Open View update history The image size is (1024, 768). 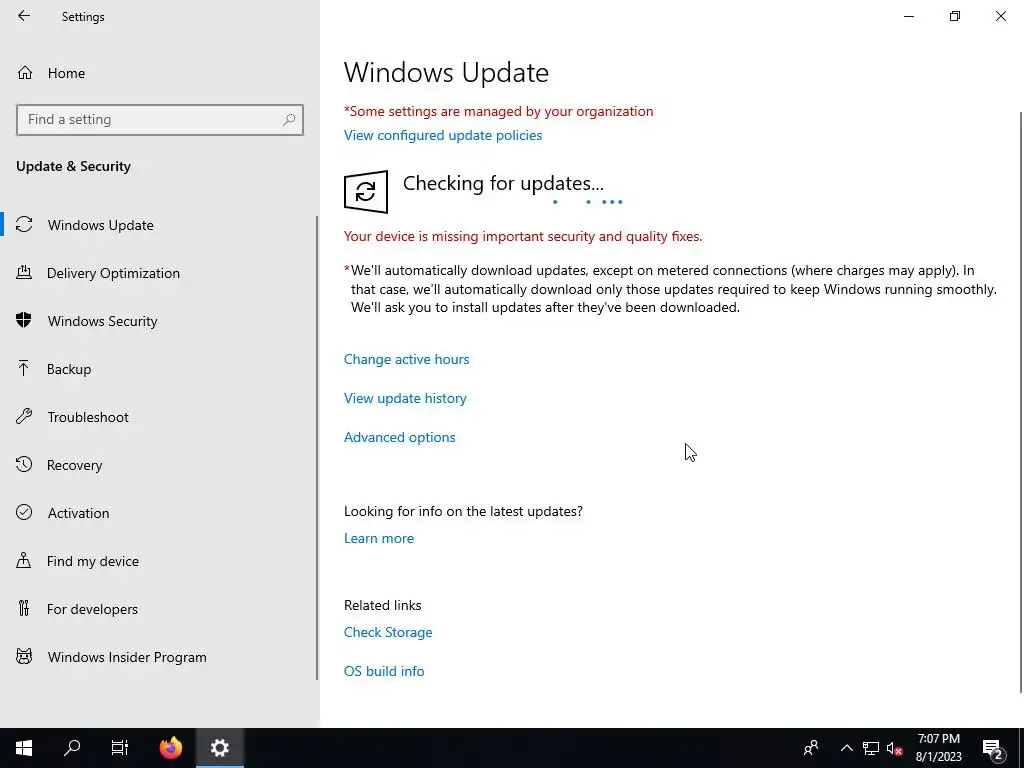[x=405, y=398]
